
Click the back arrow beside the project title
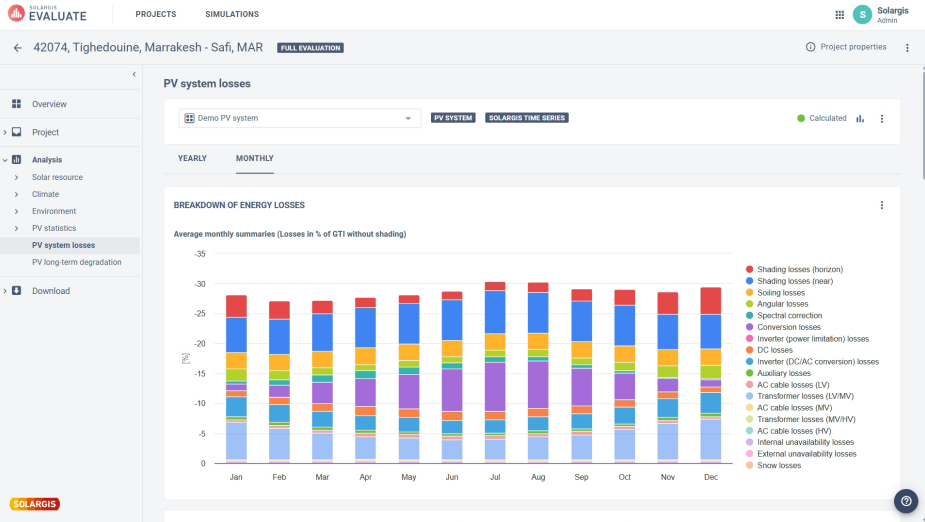click(18, 48)
